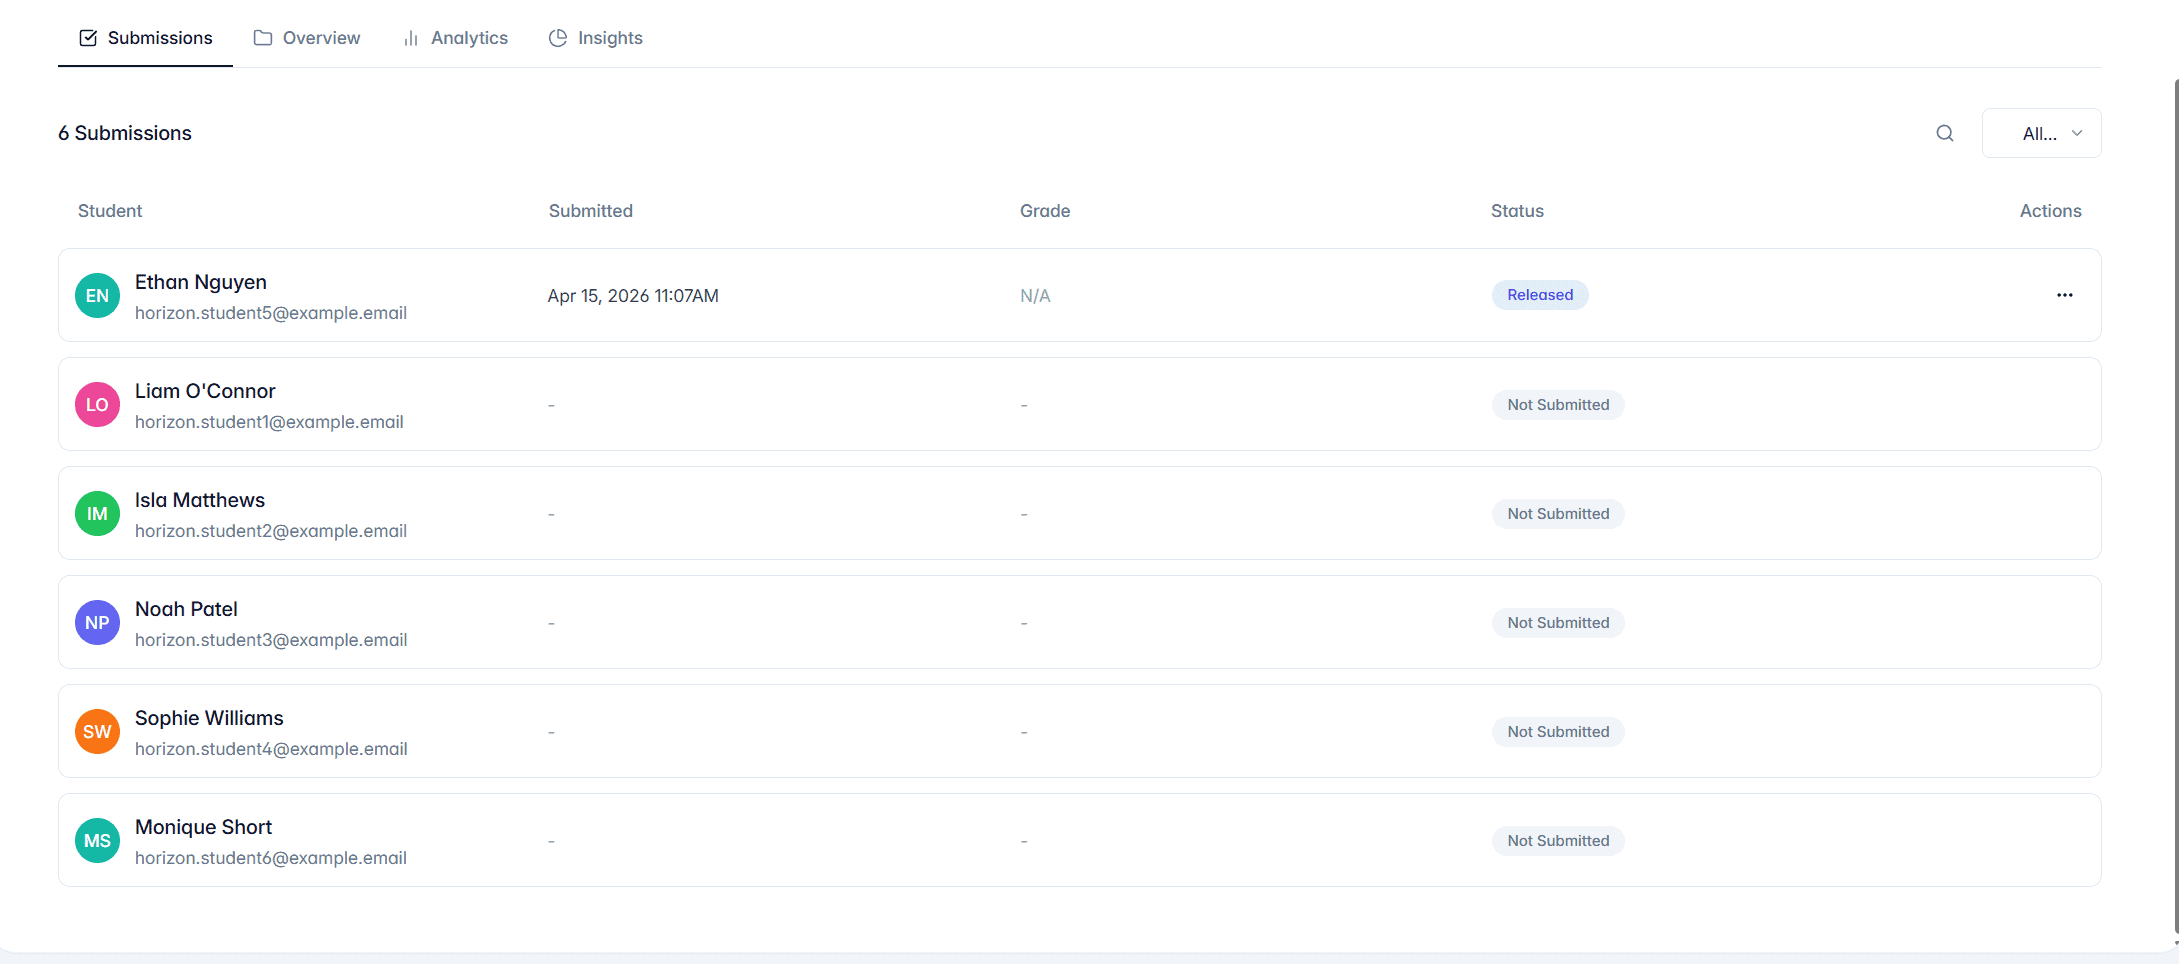2179x964 pixels.
Task: Click email horizon.student1@example.email
Action: pos(269,422)
